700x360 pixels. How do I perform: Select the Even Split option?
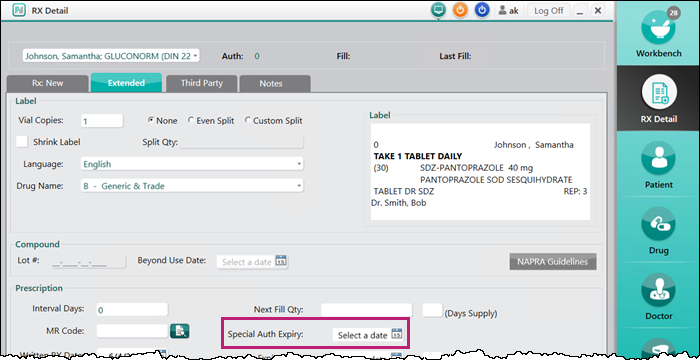coord(191,121)
